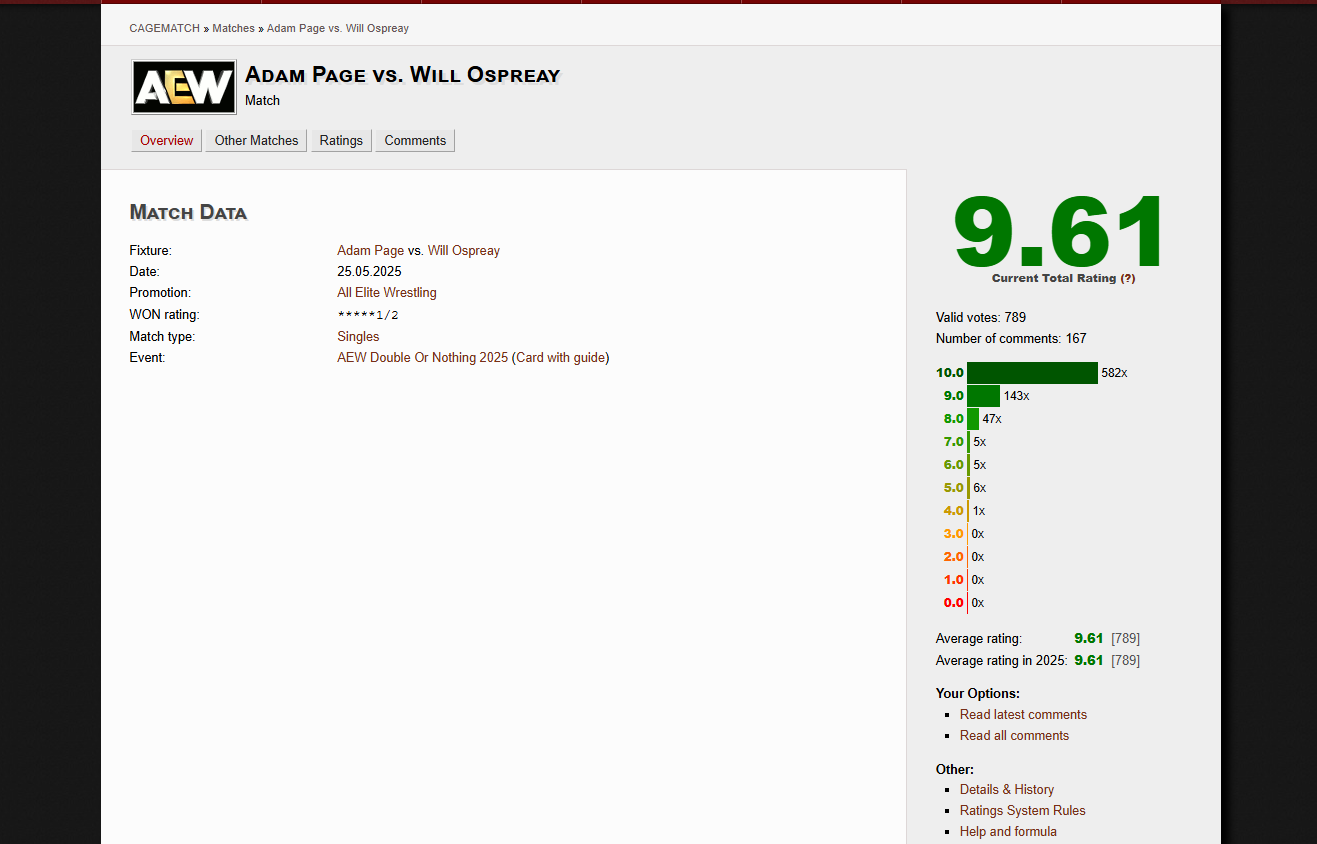Image resolution: width=1317 pixels, height=844 pixels.
Task: Go to CAGEMATCH home in breadcrumb
Action: coord(165,28)
